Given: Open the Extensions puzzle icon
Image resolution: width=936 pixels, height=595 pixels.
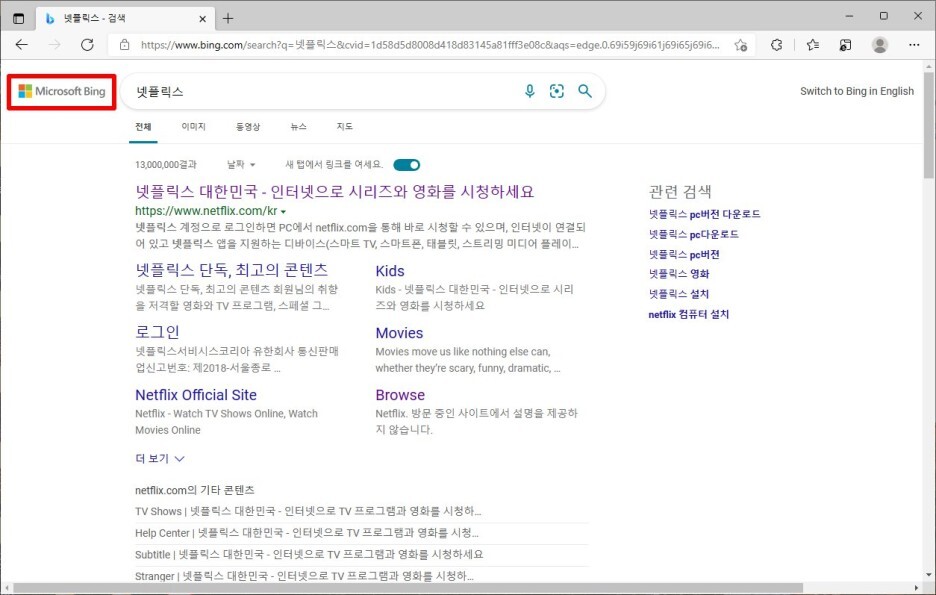Looking at the screenshot, I should point(776,45).
